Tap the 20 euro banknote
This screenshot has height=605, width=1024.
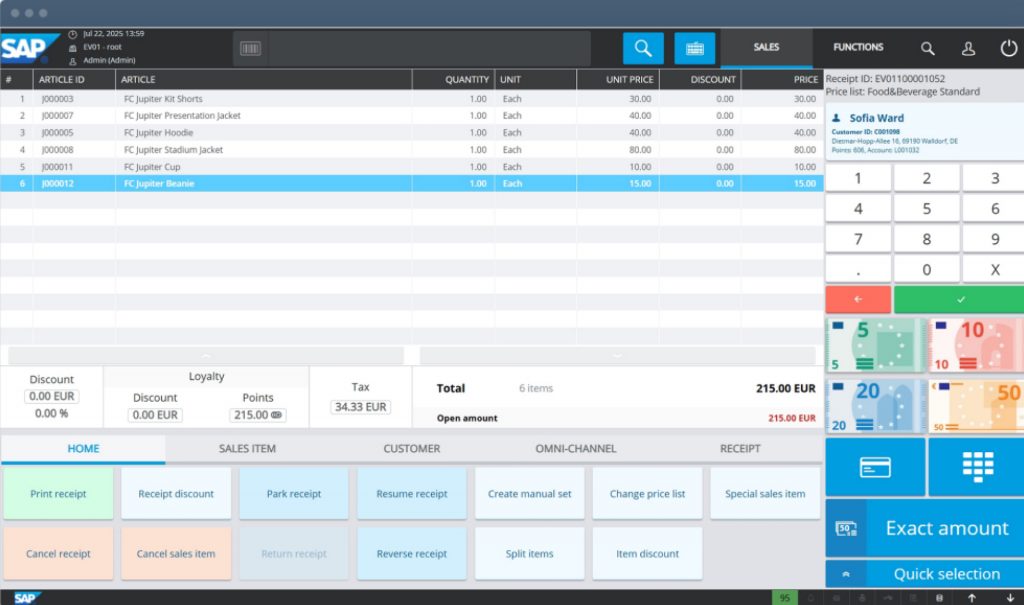875,406
